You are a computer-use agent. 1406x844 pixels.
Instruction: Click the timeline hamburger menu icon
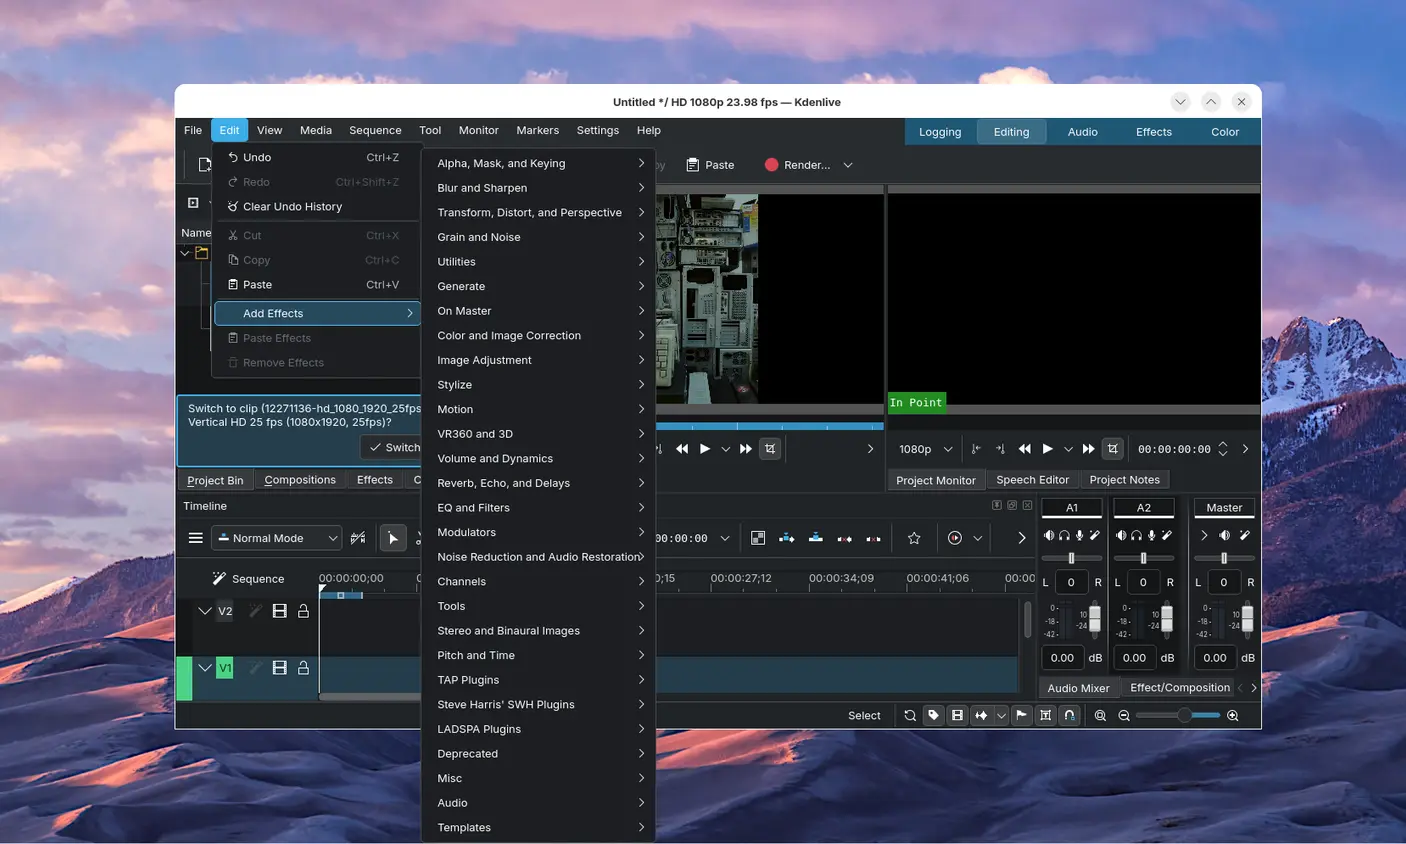coord(196,538)
